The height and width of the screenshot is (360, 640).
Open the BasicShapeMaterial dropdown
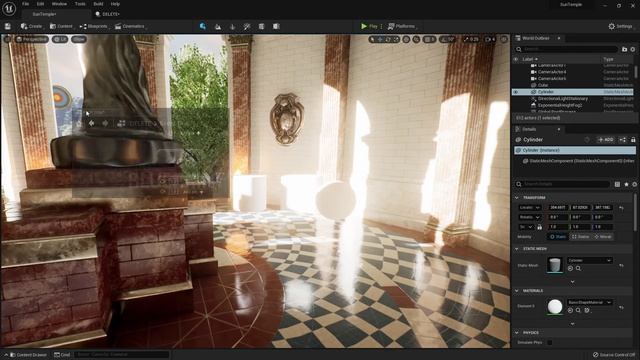pos(589,302)
